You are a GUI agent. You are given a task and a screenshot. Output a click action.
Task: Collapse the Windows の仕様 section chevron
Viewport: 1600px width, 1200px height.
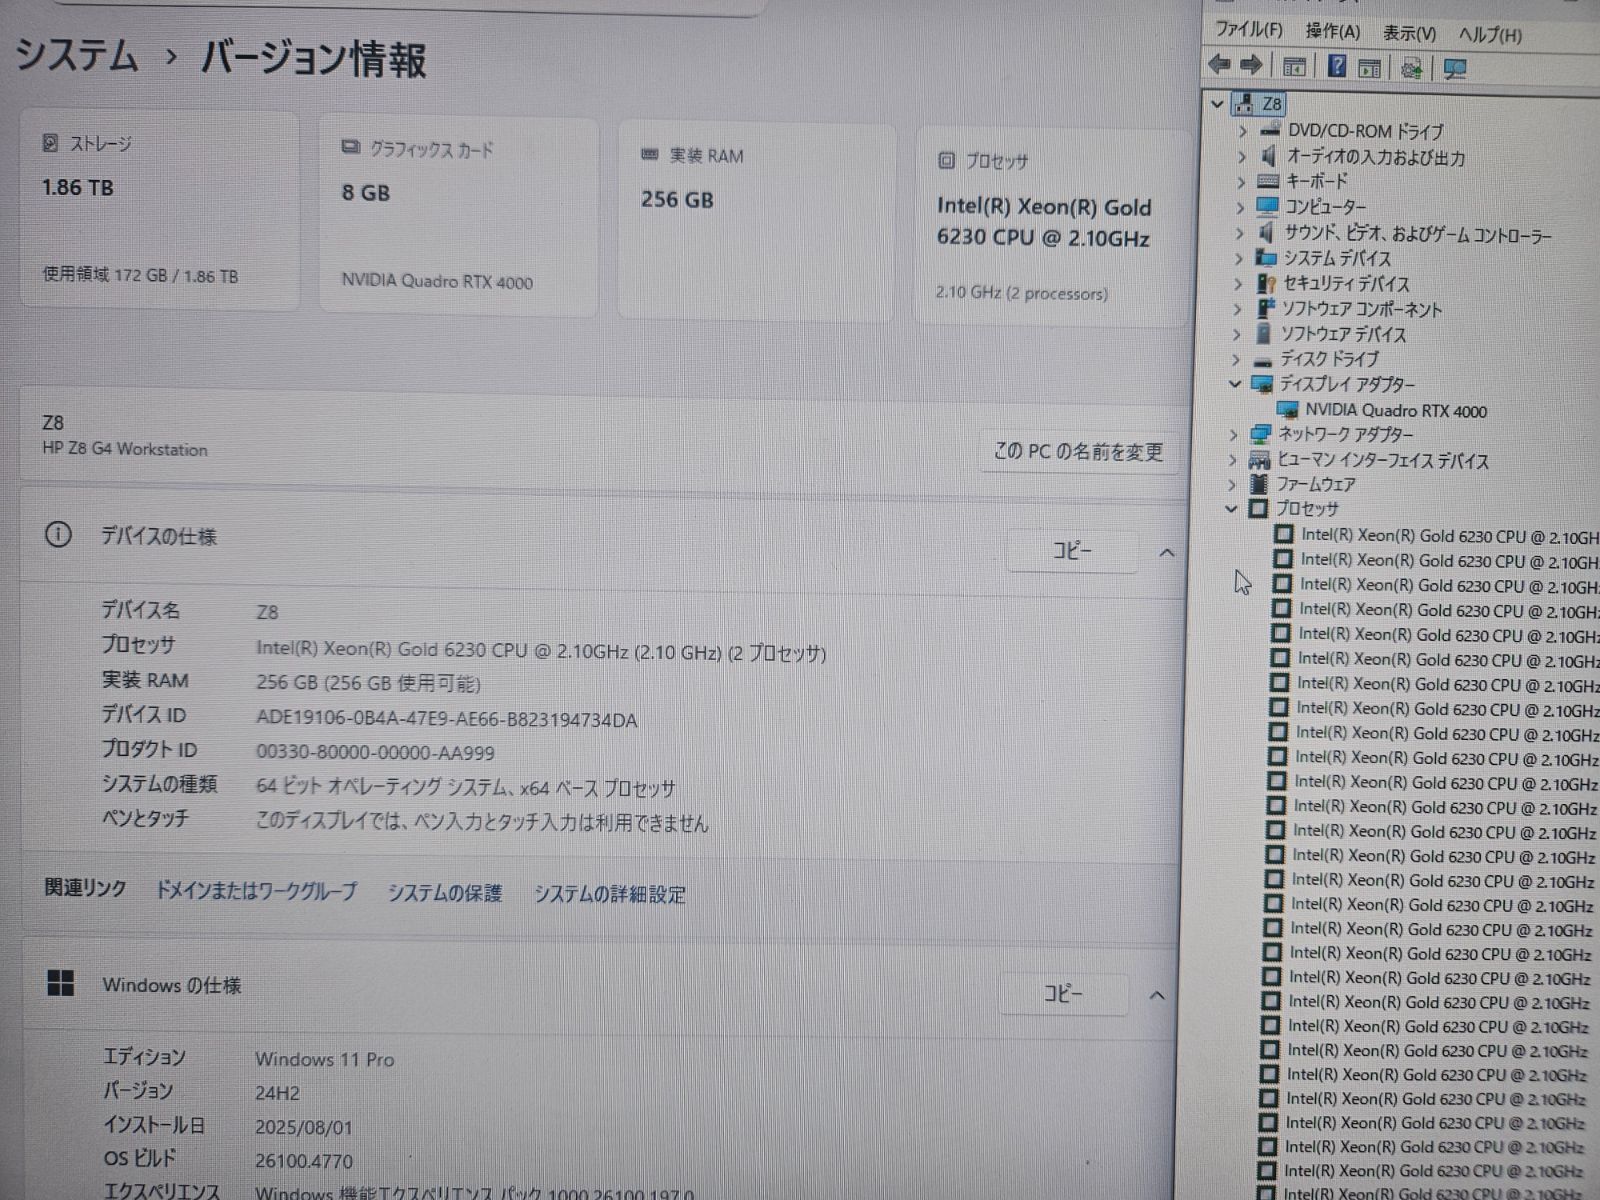(x=1157, y=995)
